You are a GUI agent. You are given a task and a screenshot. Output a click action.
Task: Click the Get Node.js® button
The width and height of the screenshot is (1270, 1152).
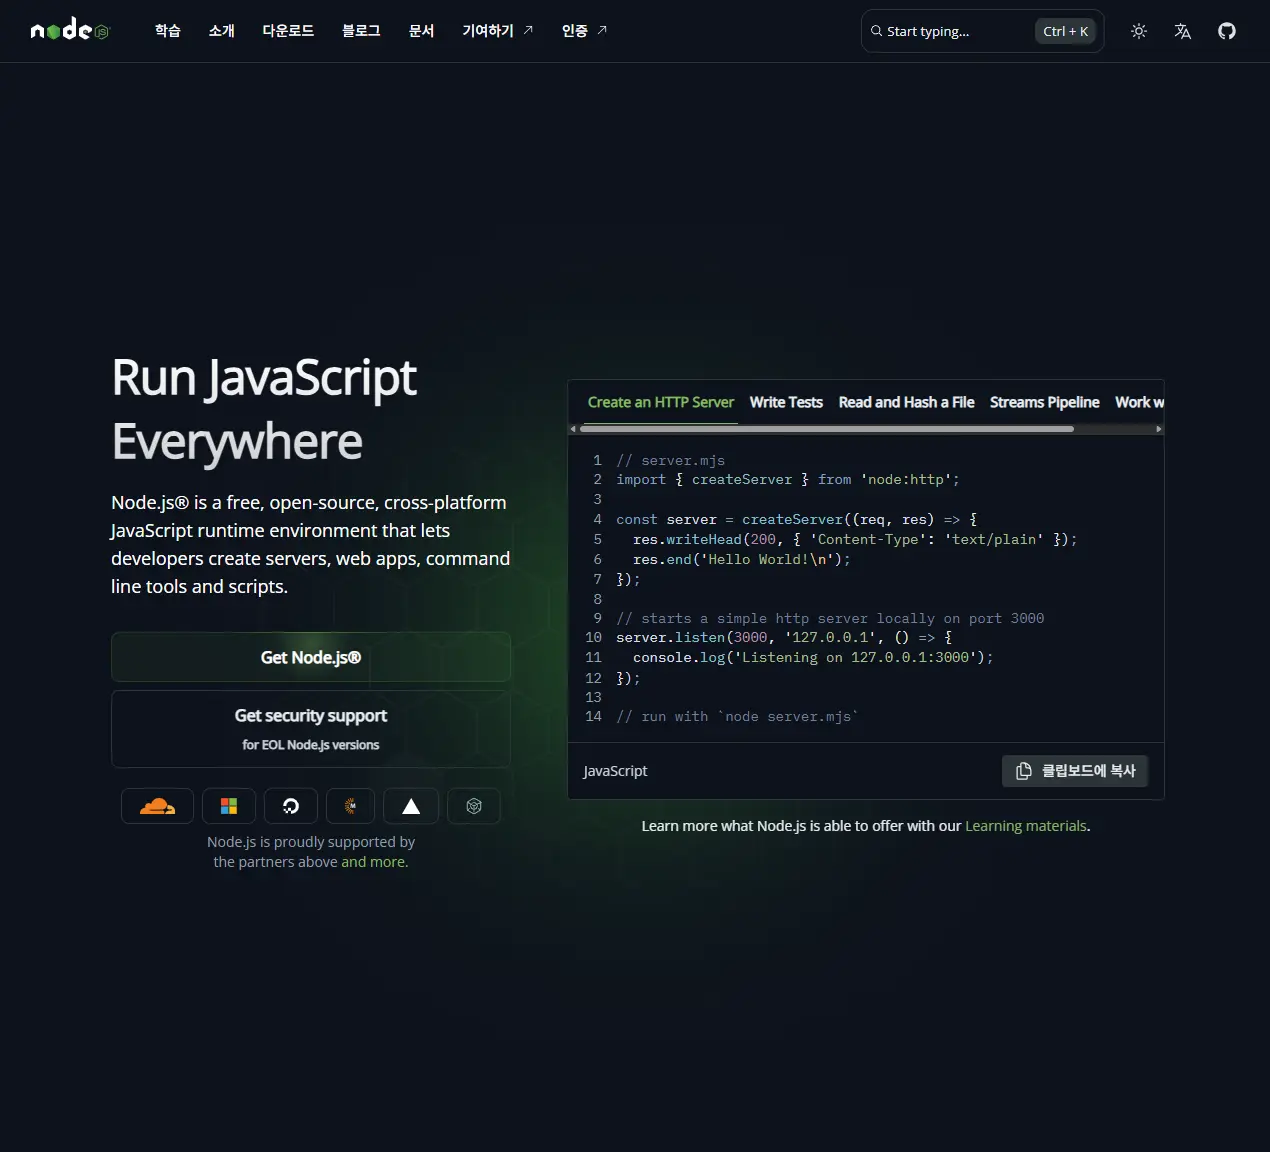pos(311,657)
